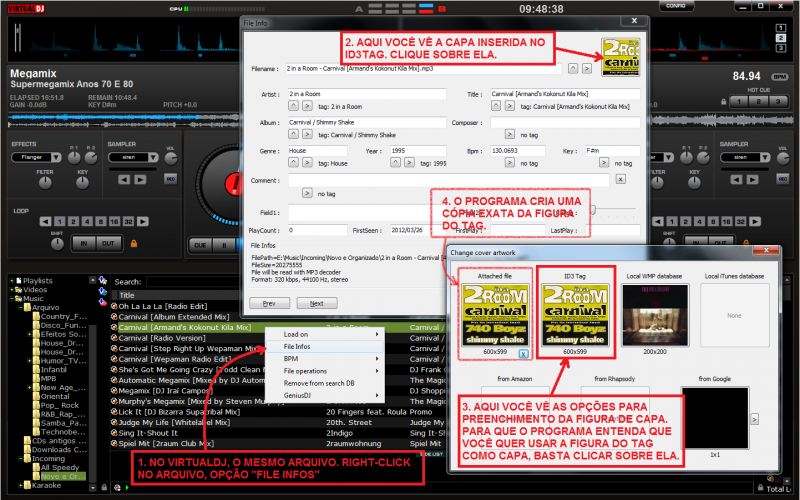This screenshot has width=800, height=500.
Task: Click left deck sampler VOL knob
Action: point(171,159)
